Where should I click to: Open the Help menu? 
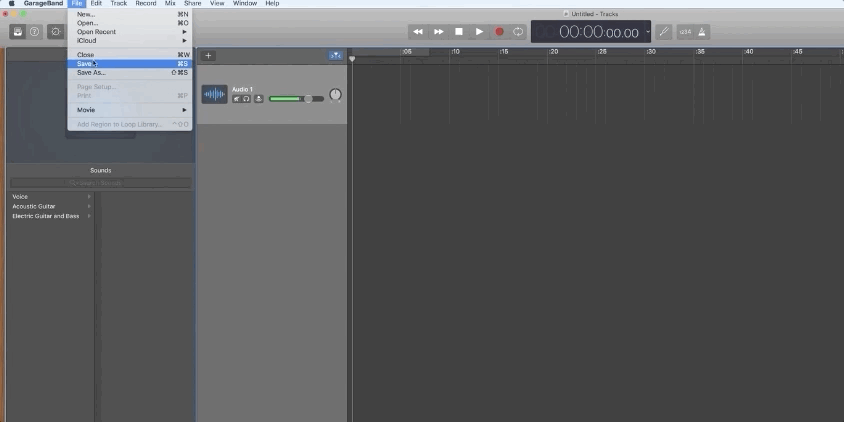(272, 3)
